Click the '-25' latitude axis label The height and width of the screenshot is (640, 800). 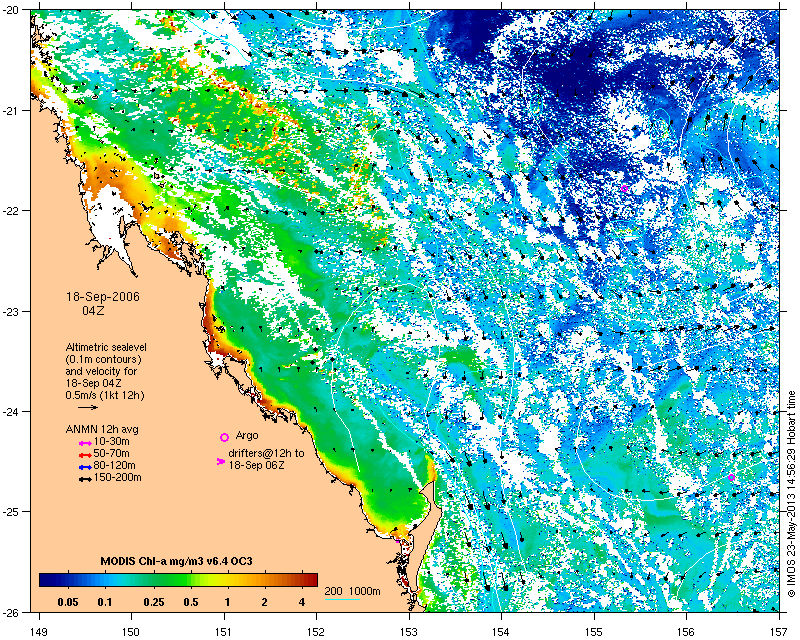click(12, 512)
